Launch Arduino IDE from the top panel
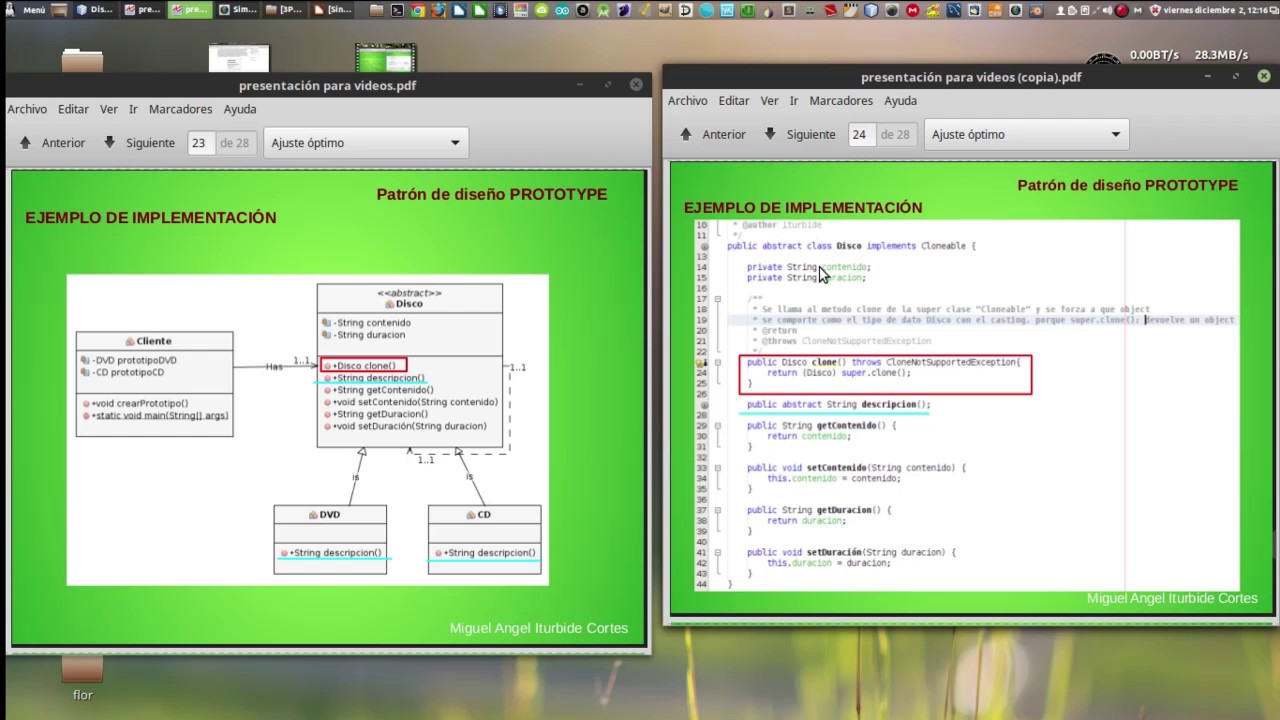 tap(562, 10)
